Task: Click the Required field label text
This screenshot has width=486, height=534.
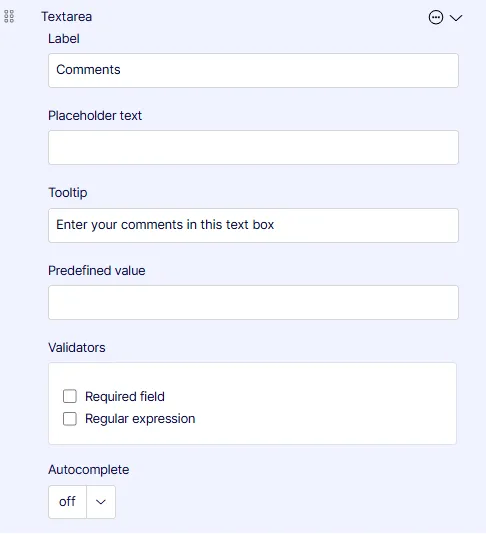Action: coord(125,396)
